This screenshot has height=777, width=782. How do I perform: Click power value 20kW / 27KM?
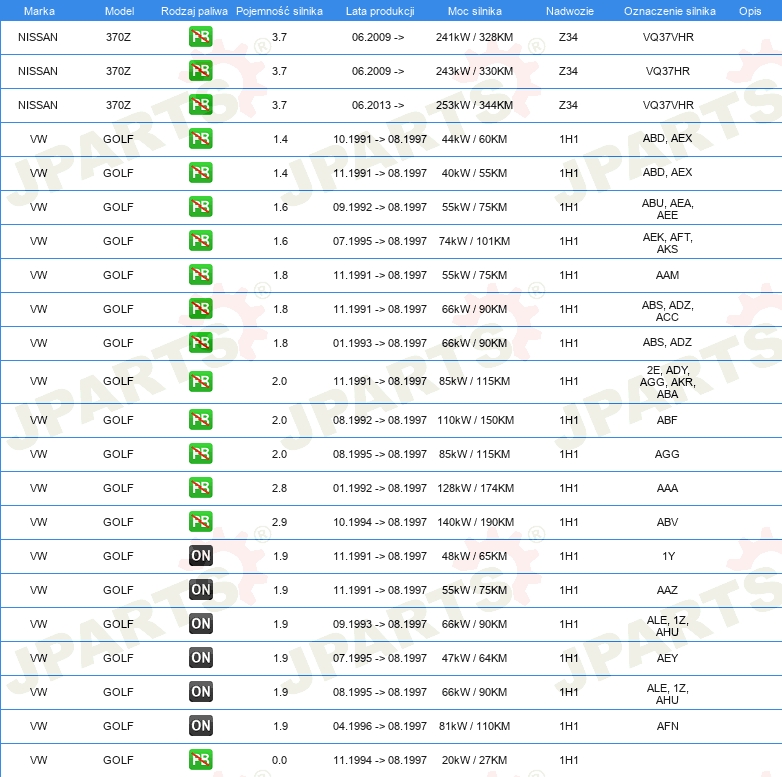[474, 760]
